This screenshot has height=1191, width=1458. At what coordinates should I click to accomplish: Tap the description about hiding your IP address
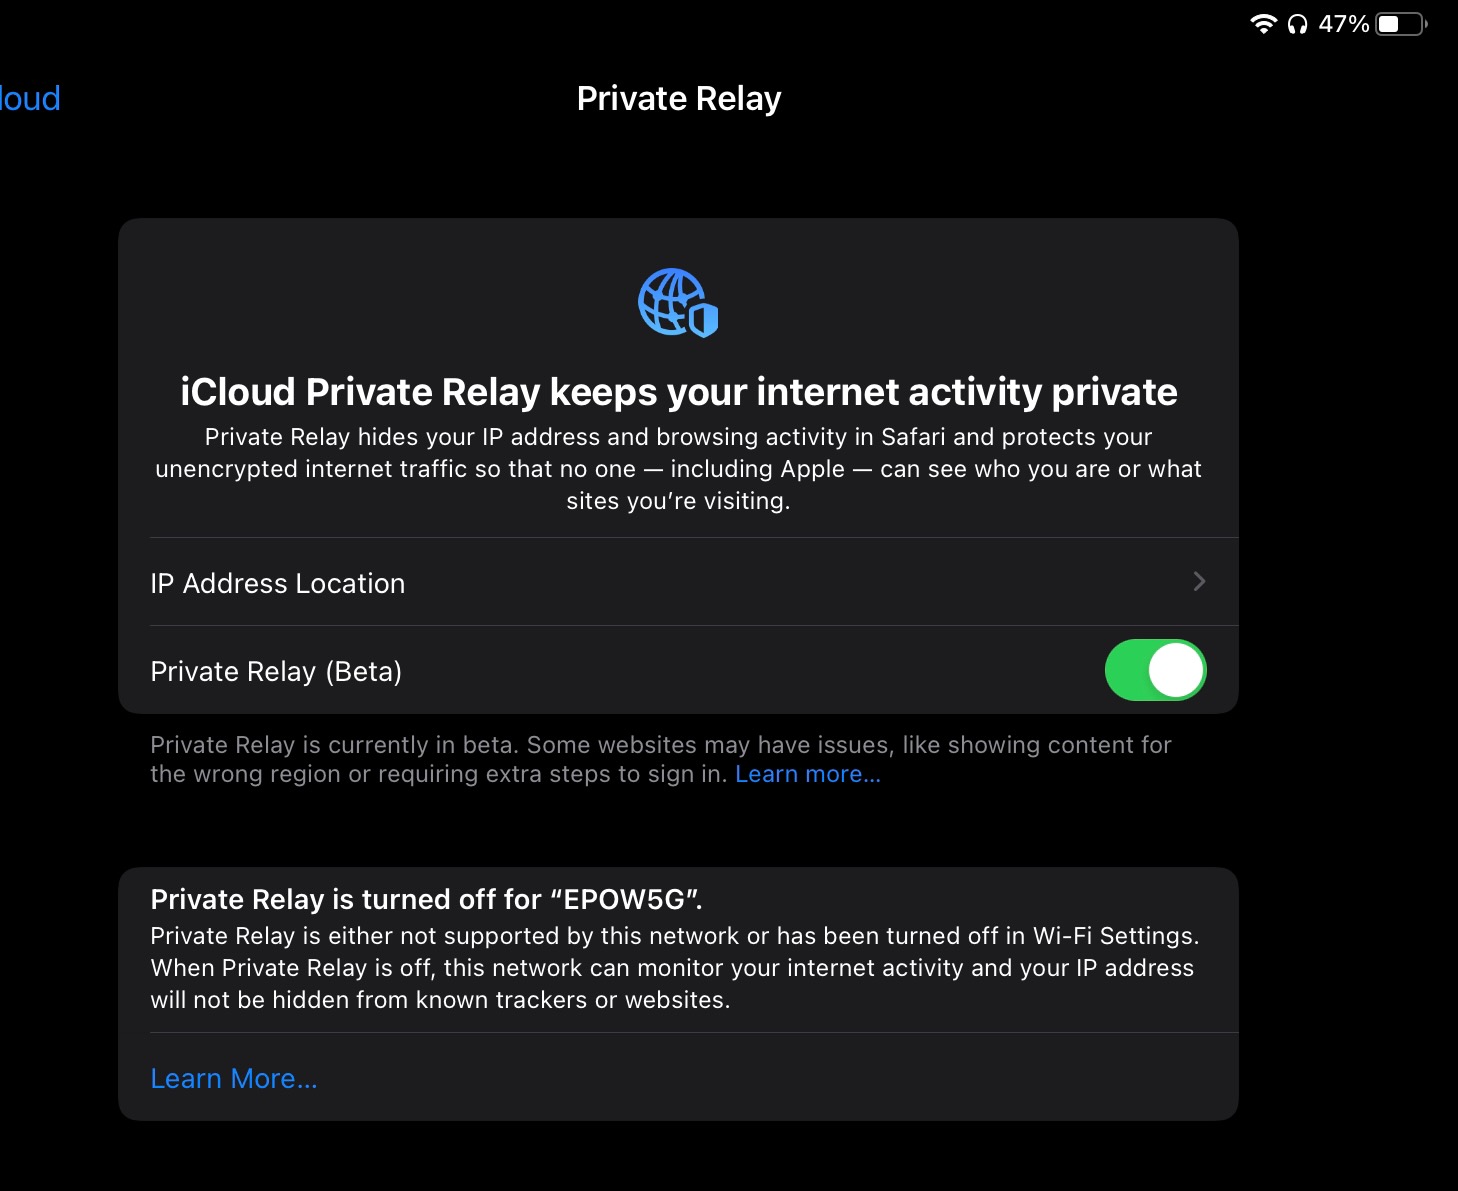tap(678, 469)
